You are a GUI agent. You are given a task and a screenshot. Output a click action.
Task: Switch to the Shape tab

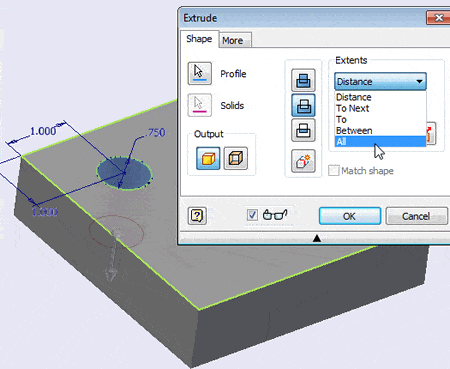199,39
